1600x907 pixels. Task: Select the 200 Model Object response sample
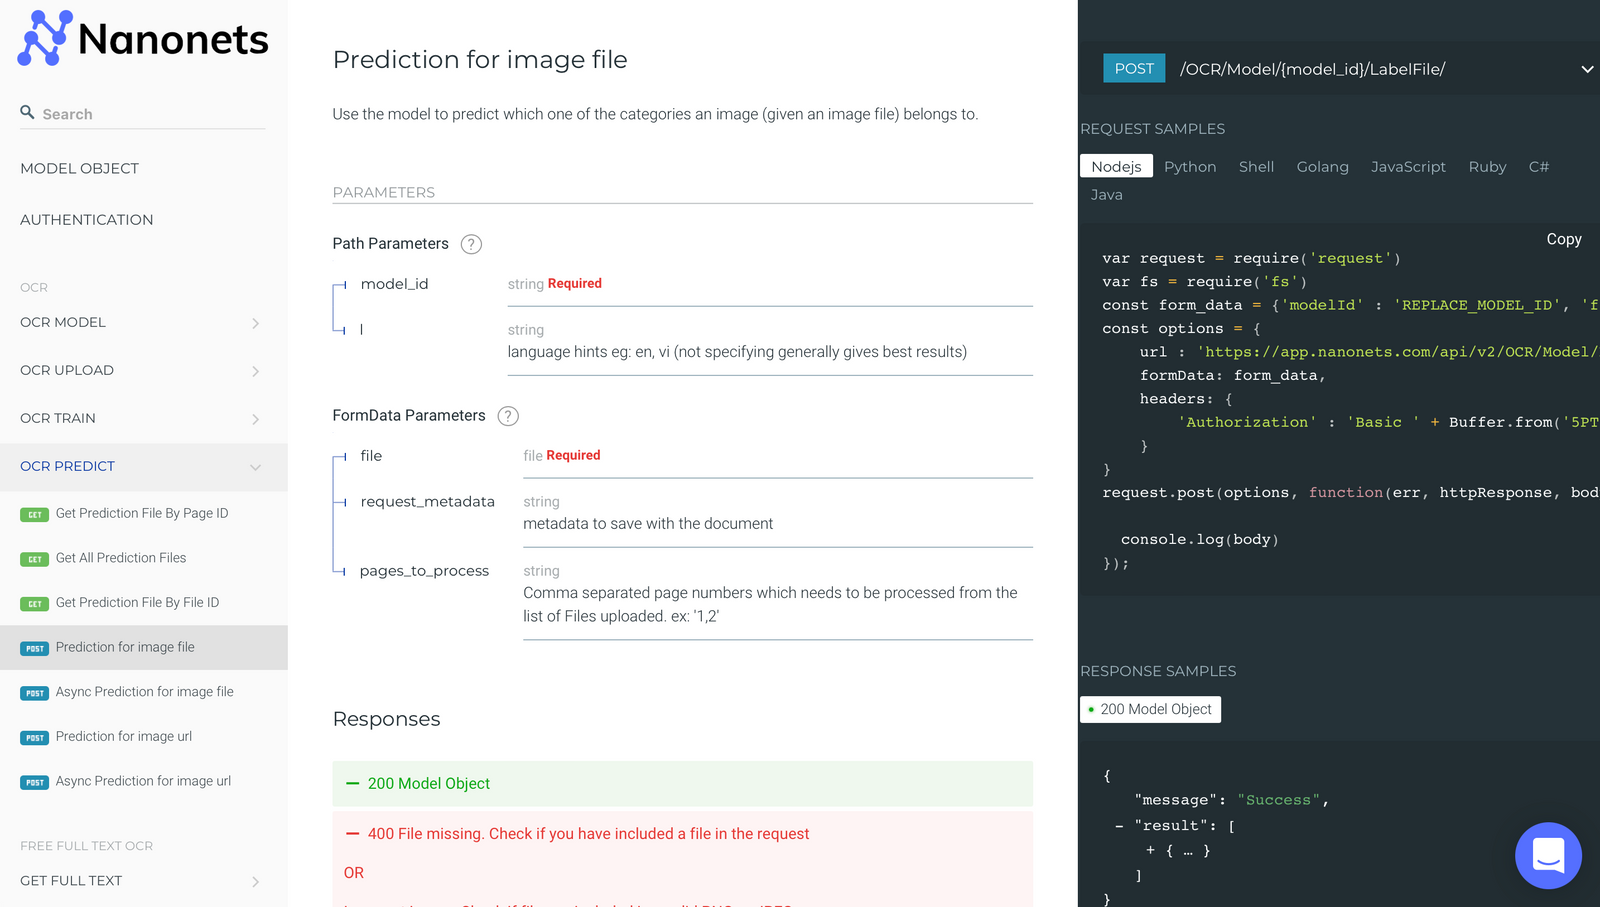1150,709
